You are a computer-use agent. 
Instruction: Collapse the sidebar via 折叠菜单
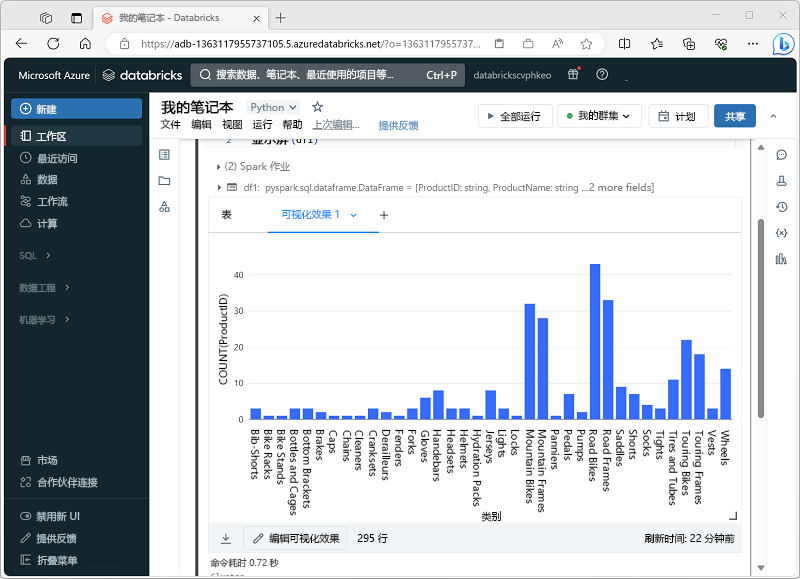click(48, 560)
